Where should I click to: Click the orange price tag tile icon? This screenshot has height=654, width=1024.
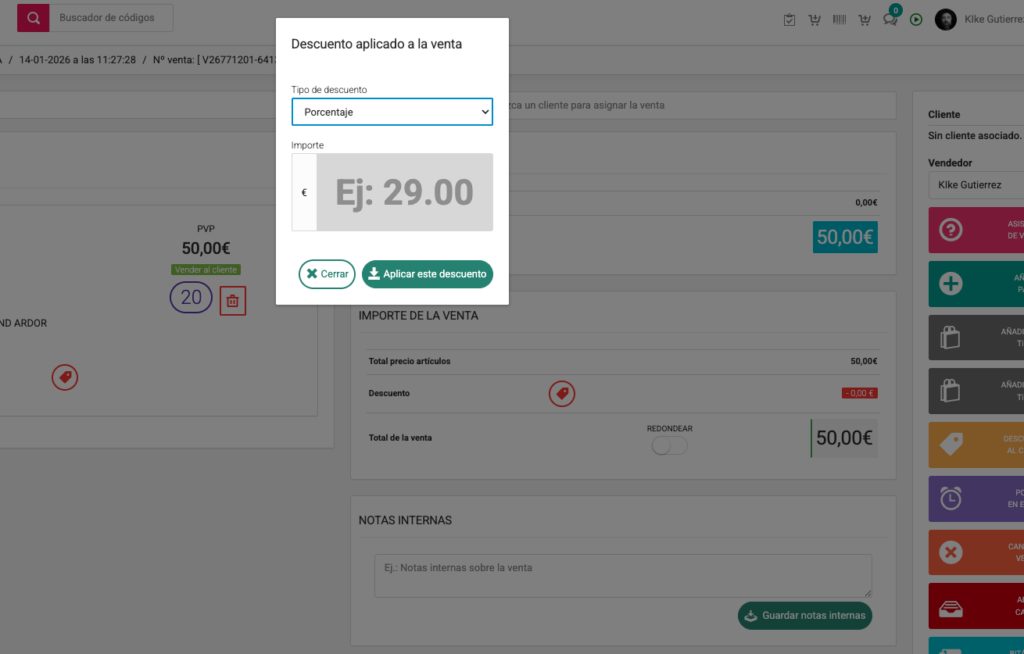pos(951,444)
